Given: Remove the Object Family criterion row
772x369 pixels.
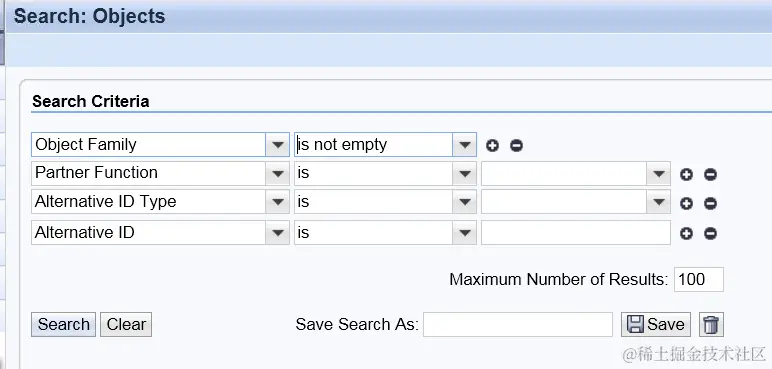Looking at the screenshot, I should 516,145.
